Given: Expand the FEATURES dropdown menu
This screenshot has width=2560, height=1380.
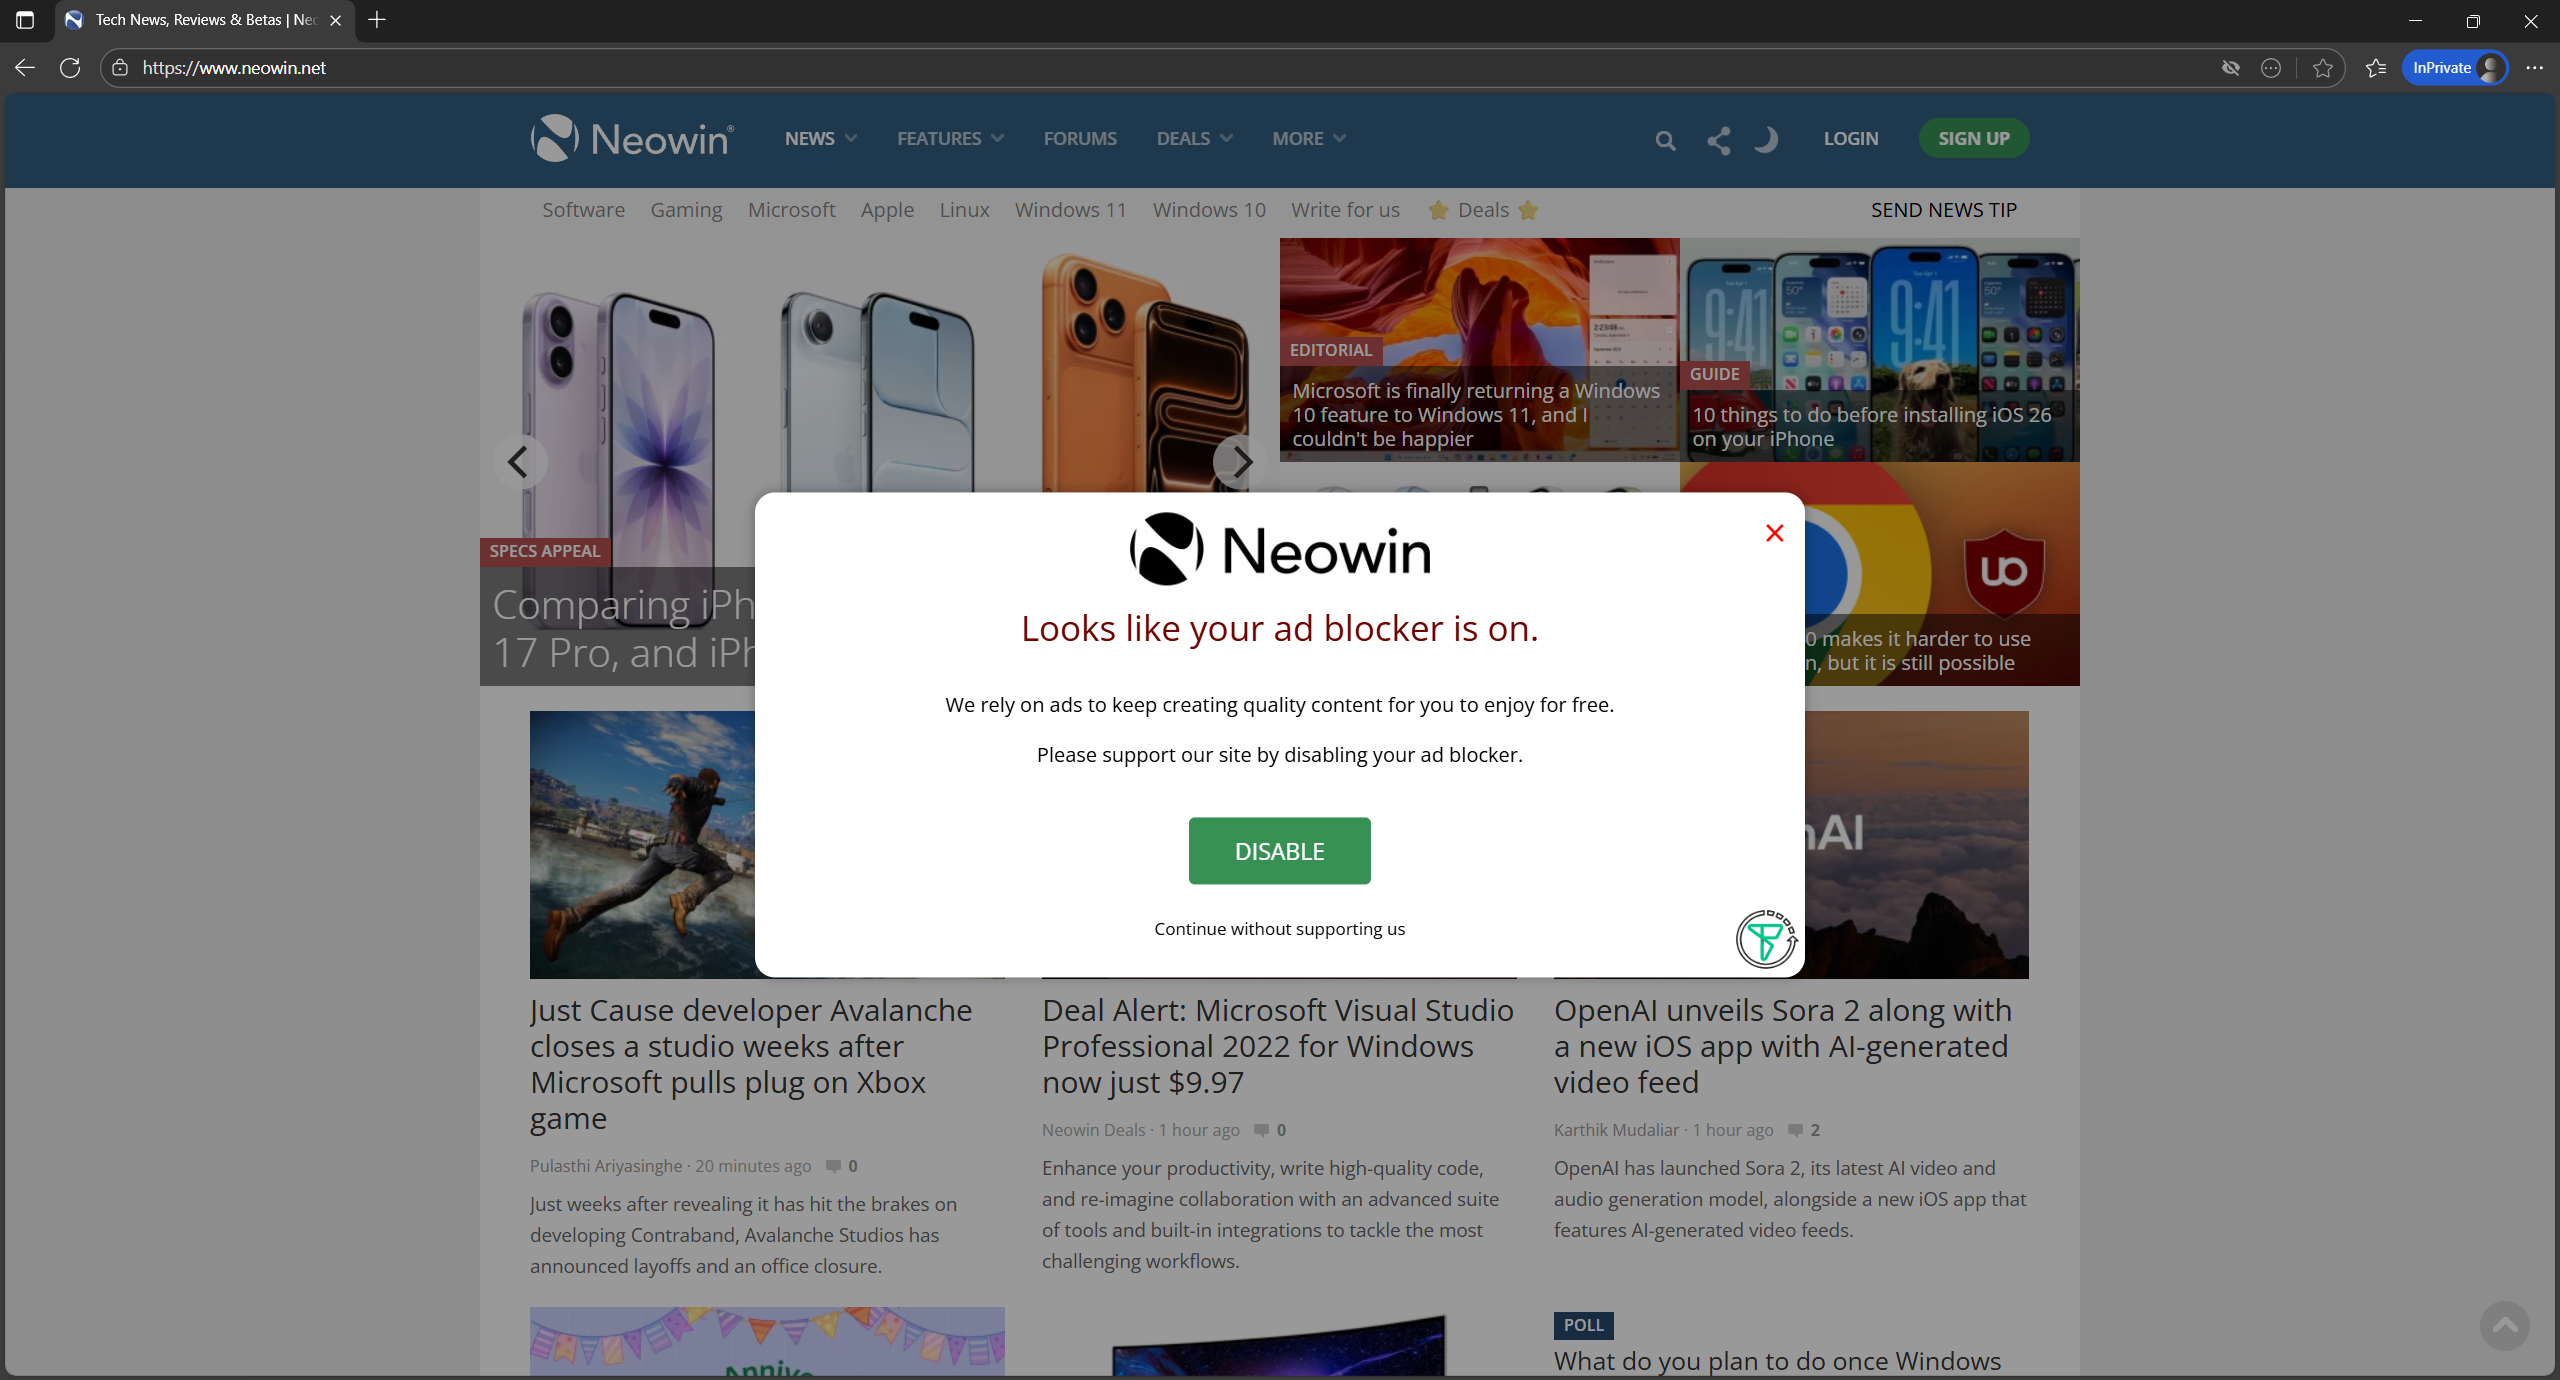Looking at the screenshot, I should click(949, 139).
